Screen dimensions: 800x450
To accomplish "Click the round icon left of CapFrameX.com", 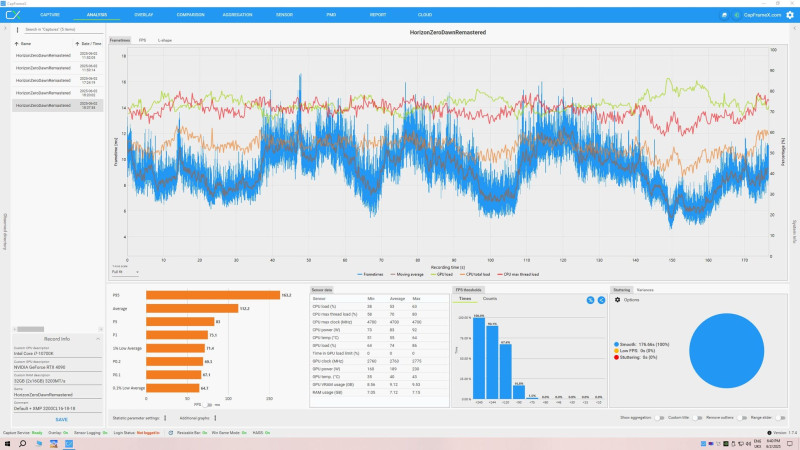I will pyautogui.click(x=736, y=15).
